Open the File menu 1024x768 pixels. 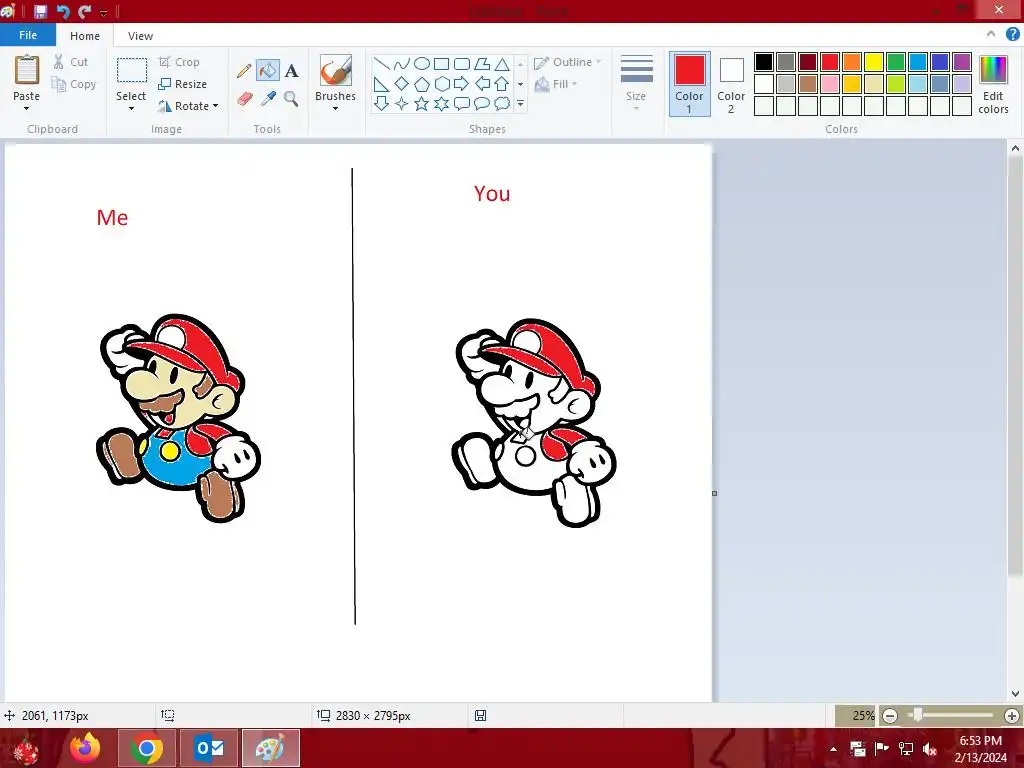pyautogui.click(x=28, y=35)
